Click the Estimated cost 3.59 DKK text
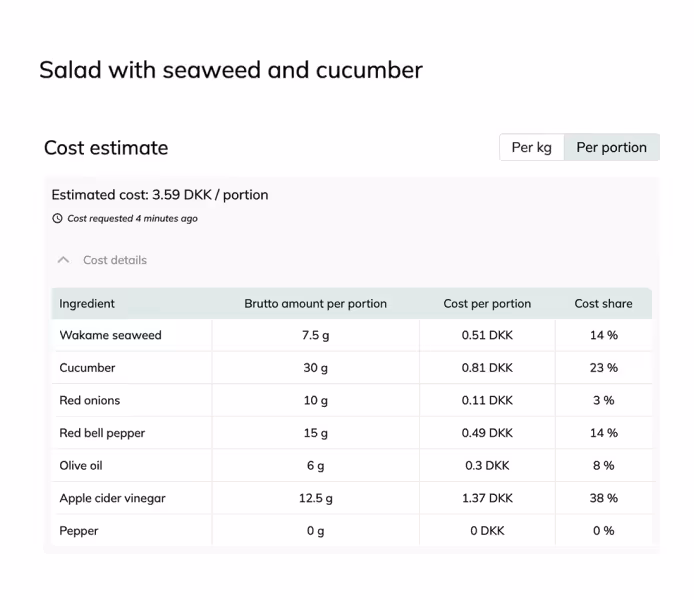The image size is (694, 600). (x=160, y=195)
